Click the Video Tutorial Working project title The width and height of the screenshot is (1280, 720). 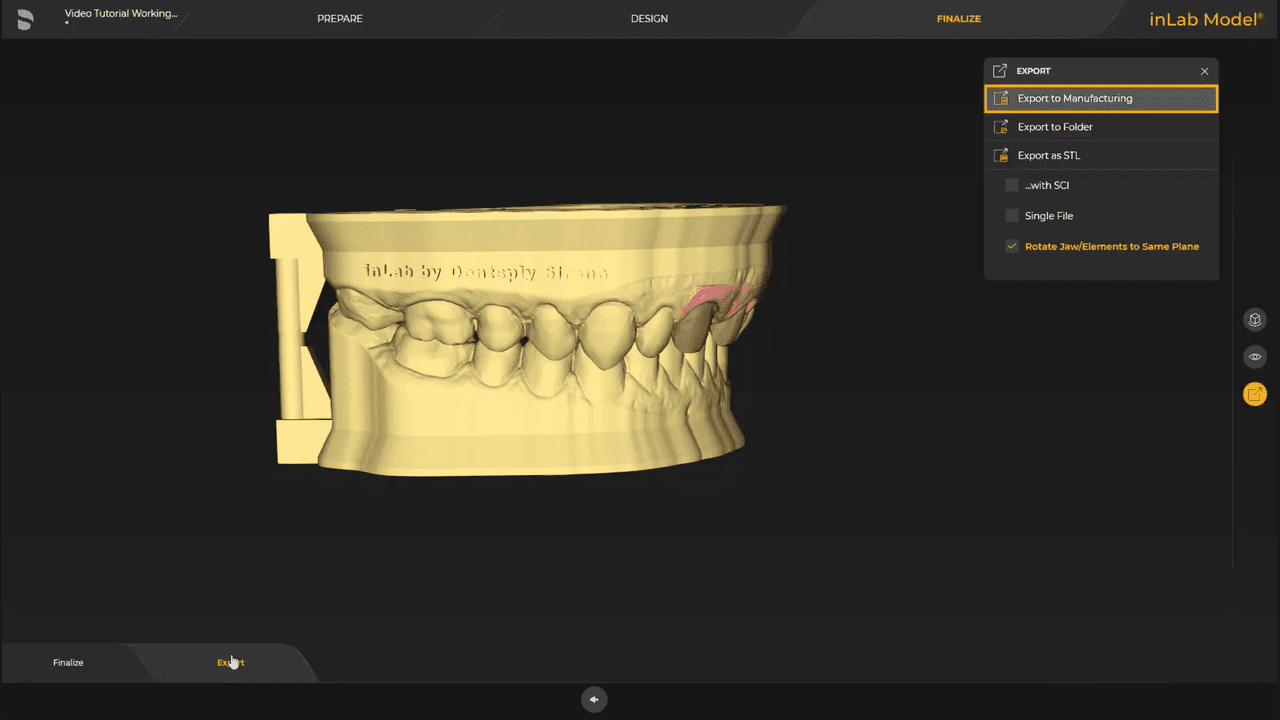(x=121, y=13)
